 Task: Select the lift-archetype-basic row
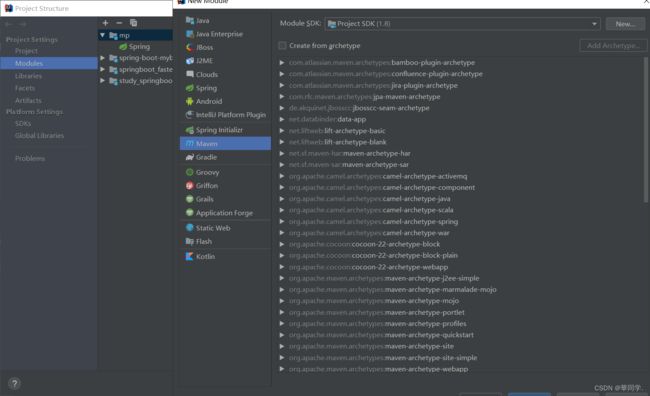337,131
